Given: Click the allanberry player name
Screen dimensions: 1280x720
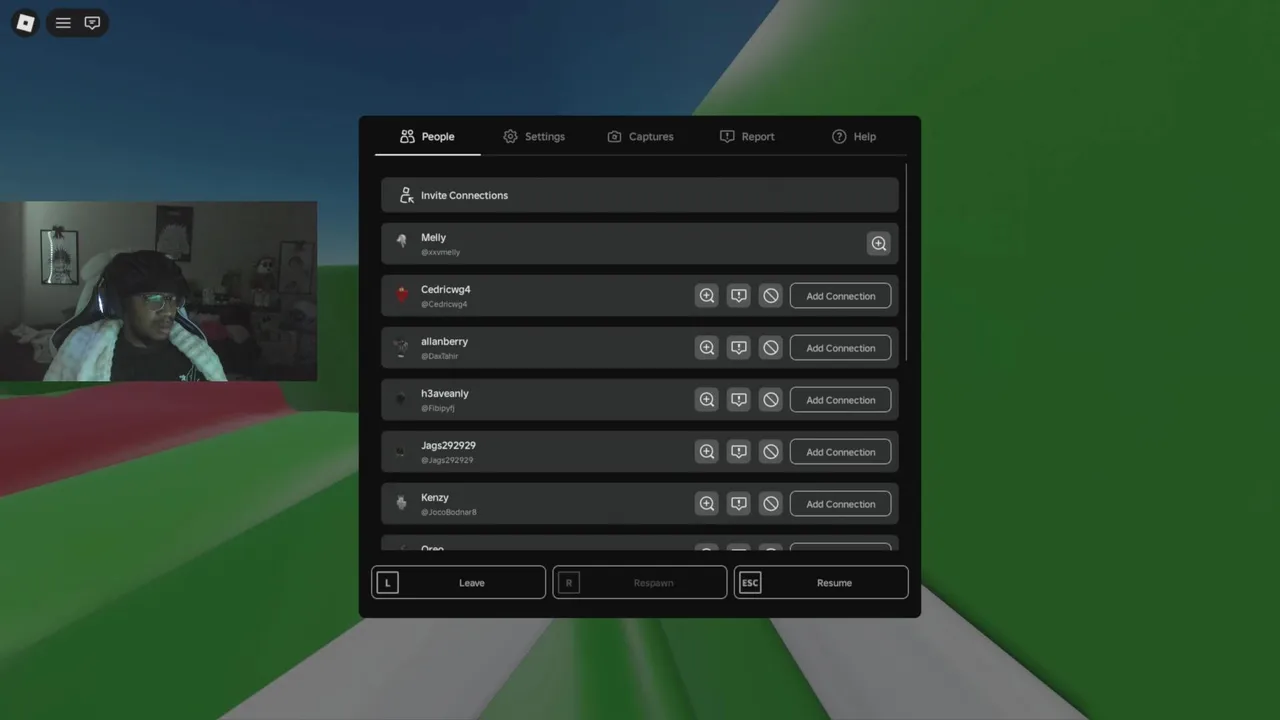Looking at the screenshot, I should coord(444,342).
